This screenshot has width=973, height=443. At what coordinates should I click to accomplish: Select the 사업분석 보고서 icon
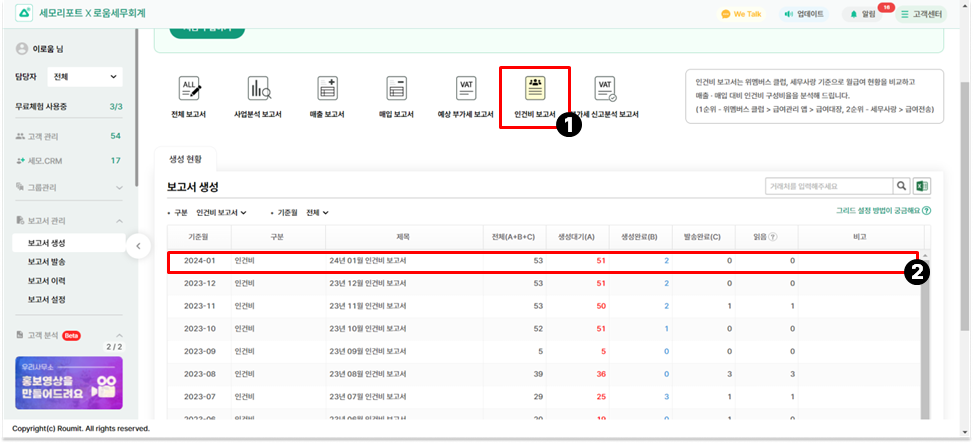coord(259,89)
